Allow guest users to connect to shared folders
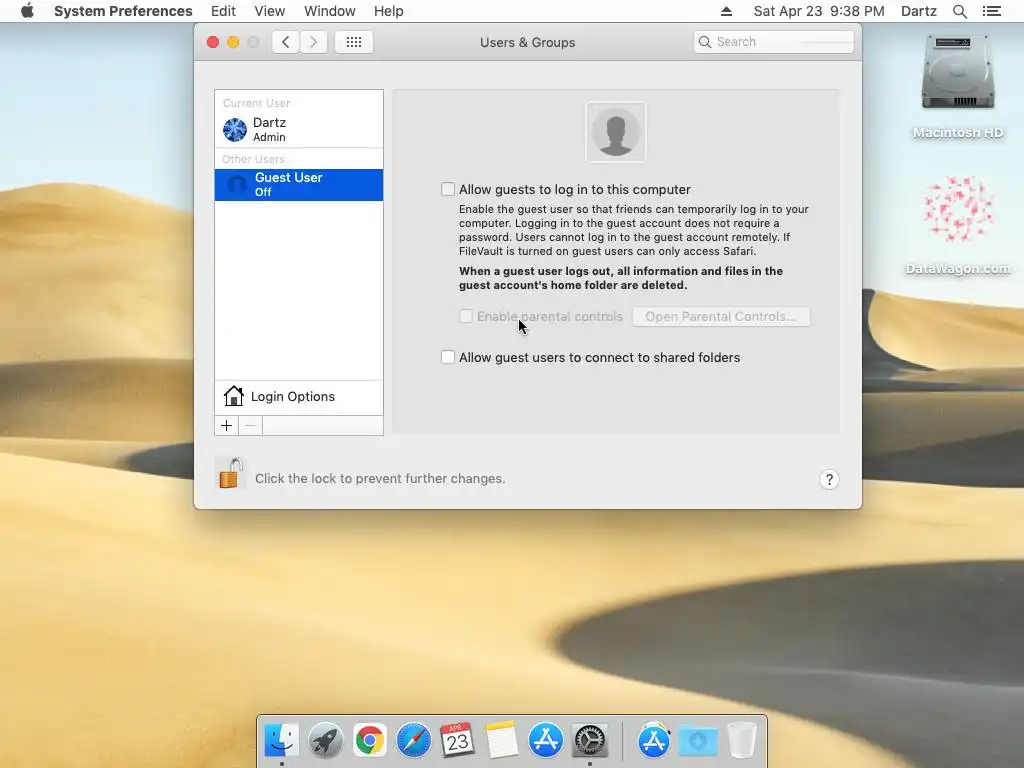The image size is (1024, 768). click(x=447, y=357)
